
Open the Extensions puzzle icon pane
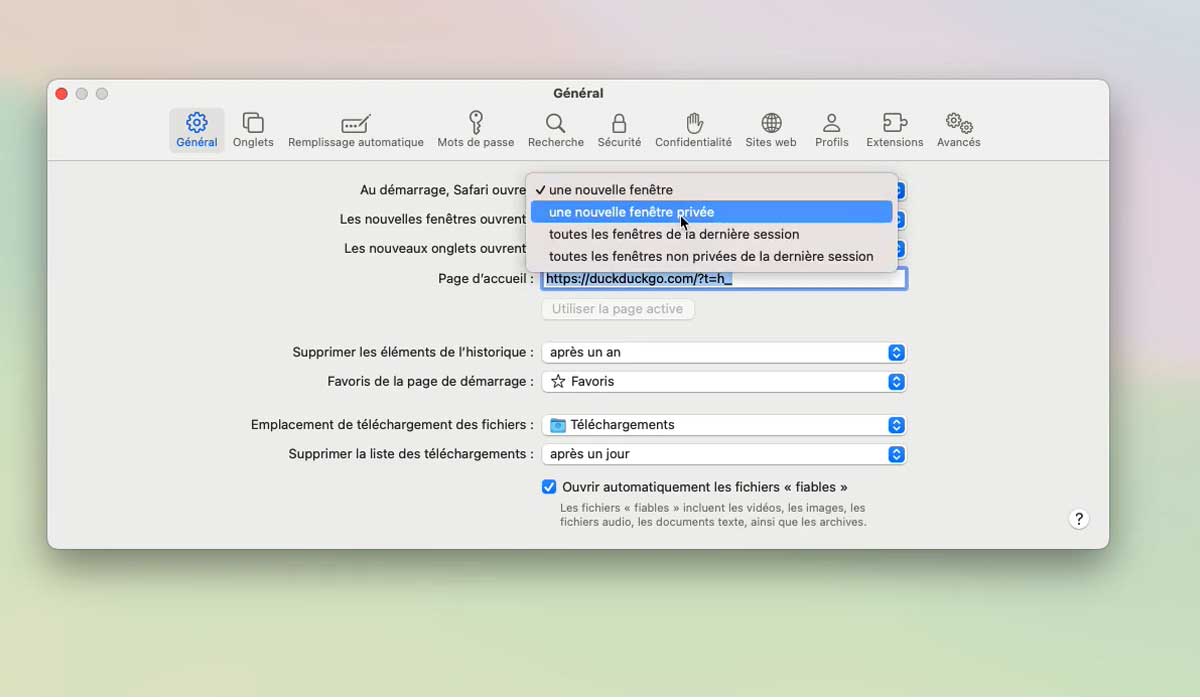(x=895, y=130)
